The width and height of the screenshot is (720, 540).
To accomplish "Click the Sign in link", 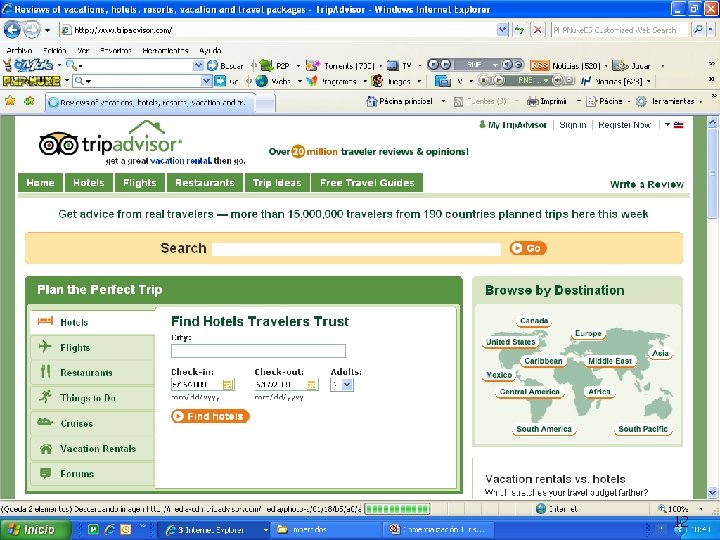I will 573,125.
